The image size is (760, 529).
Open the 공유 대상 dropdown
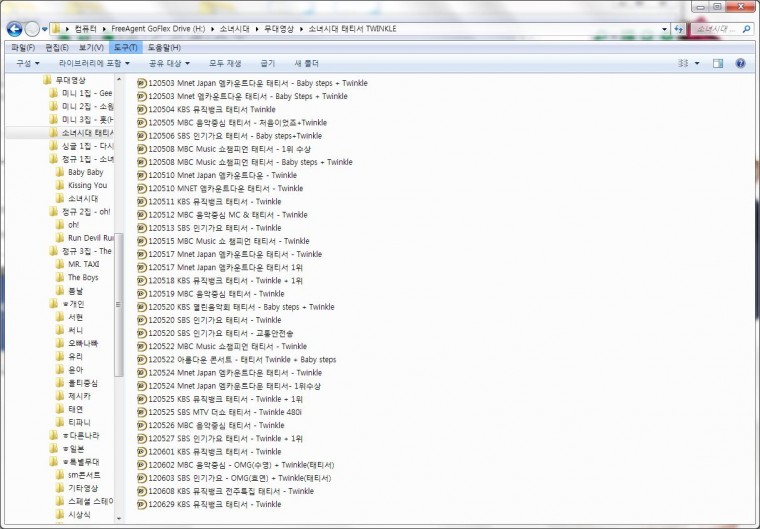pyautogui.click(x=169, y=64)
